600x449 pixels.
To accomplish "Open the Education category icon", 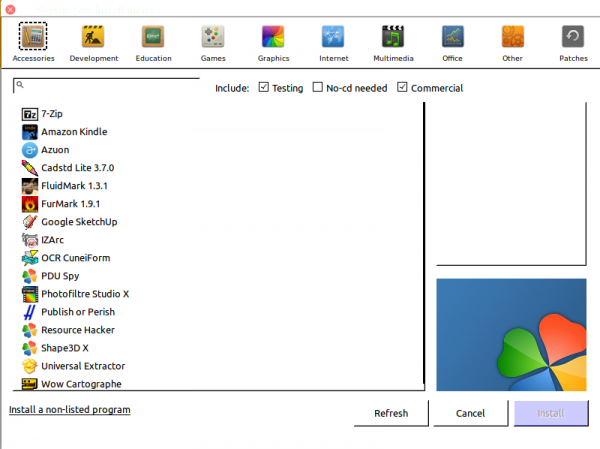I will 153,36.
